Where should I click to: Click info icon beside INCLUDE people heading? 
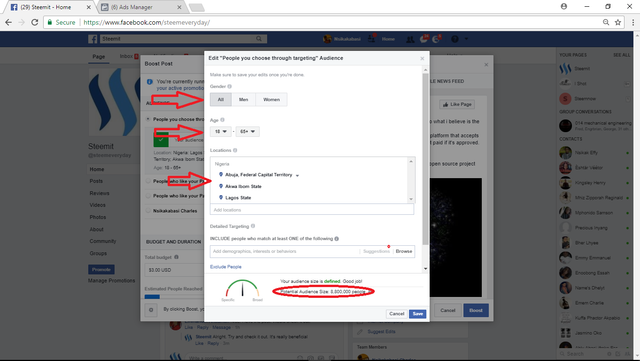click(x=337, y=238)
